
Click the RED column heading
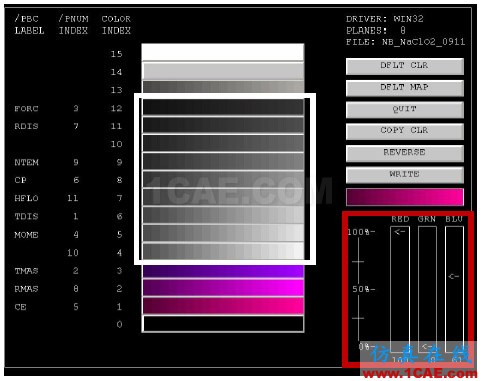click(400, 219)
